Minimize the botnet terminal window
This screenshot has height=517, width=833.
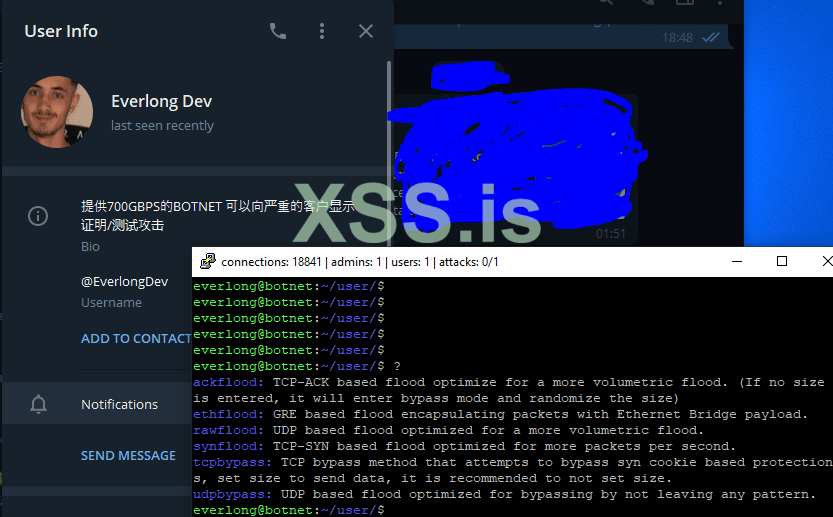[737, 261]
